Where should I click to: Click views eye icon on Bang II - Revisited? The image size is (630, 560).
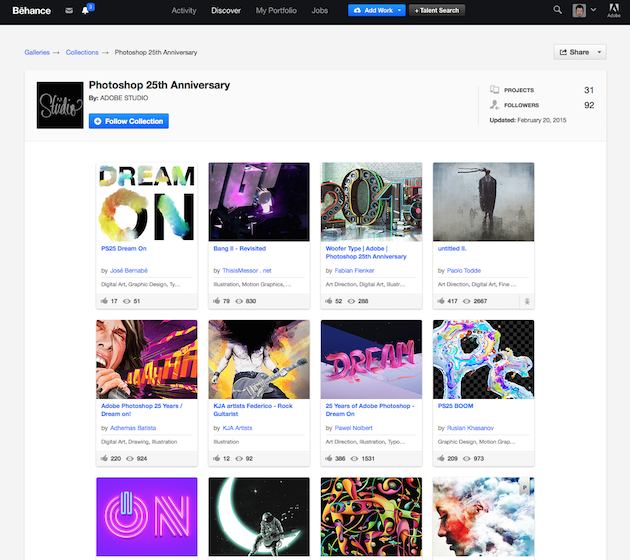tap(239, 301)
